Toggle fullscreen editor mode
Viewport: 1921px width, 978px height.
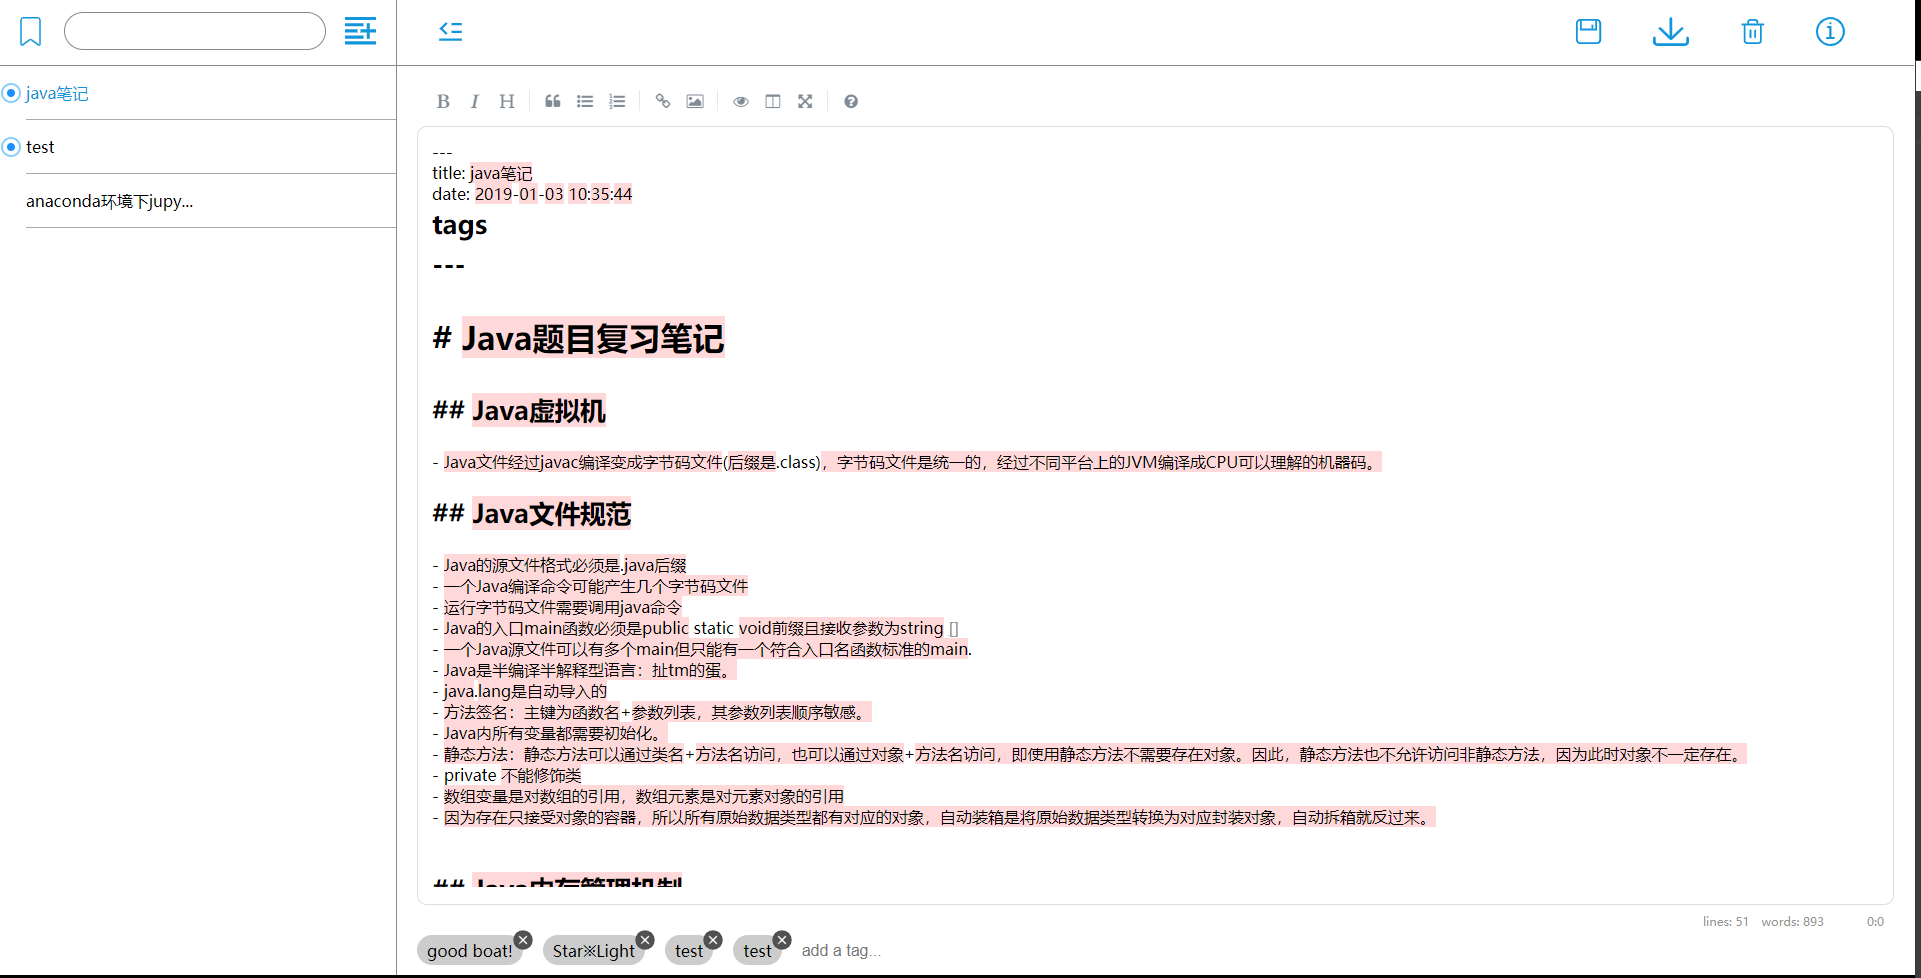(x=805, y=101)
